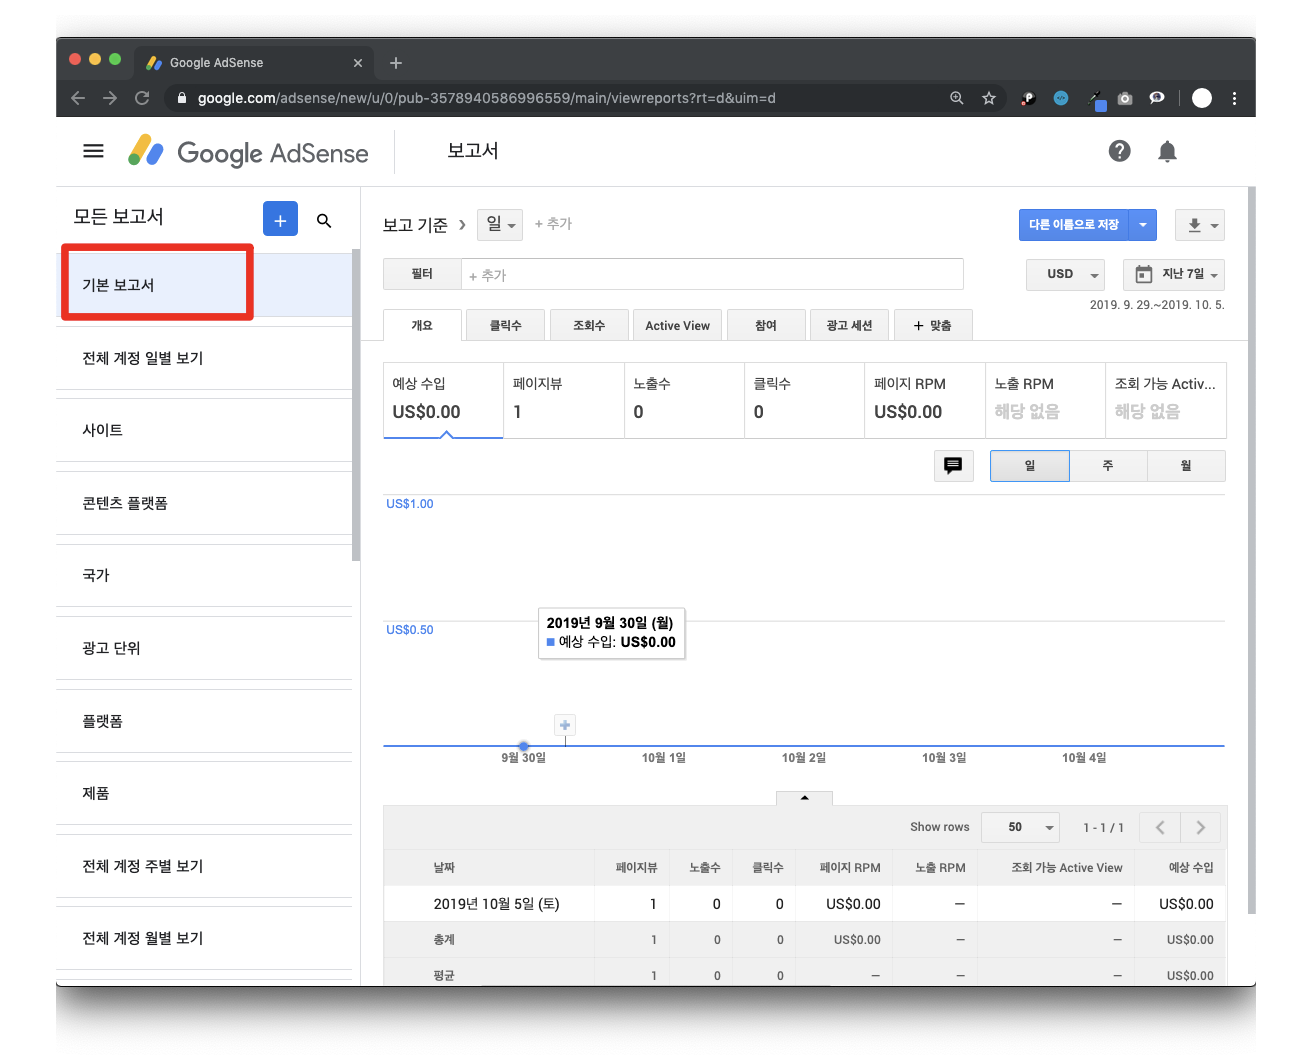Open the 광고 단위 report

(x=203, y=648)
